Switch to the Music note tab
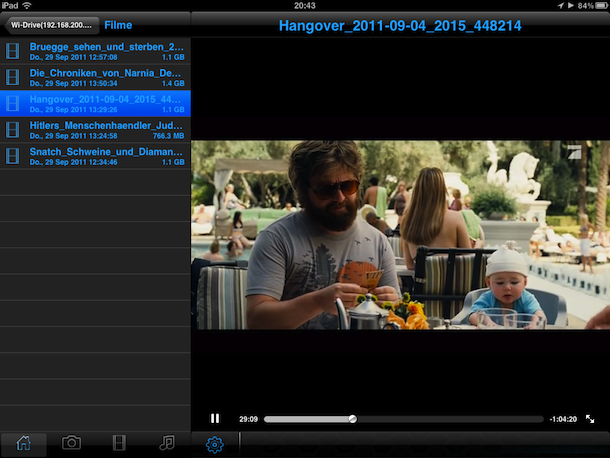This screenshot has width=610, height=458. click(167, 443)
